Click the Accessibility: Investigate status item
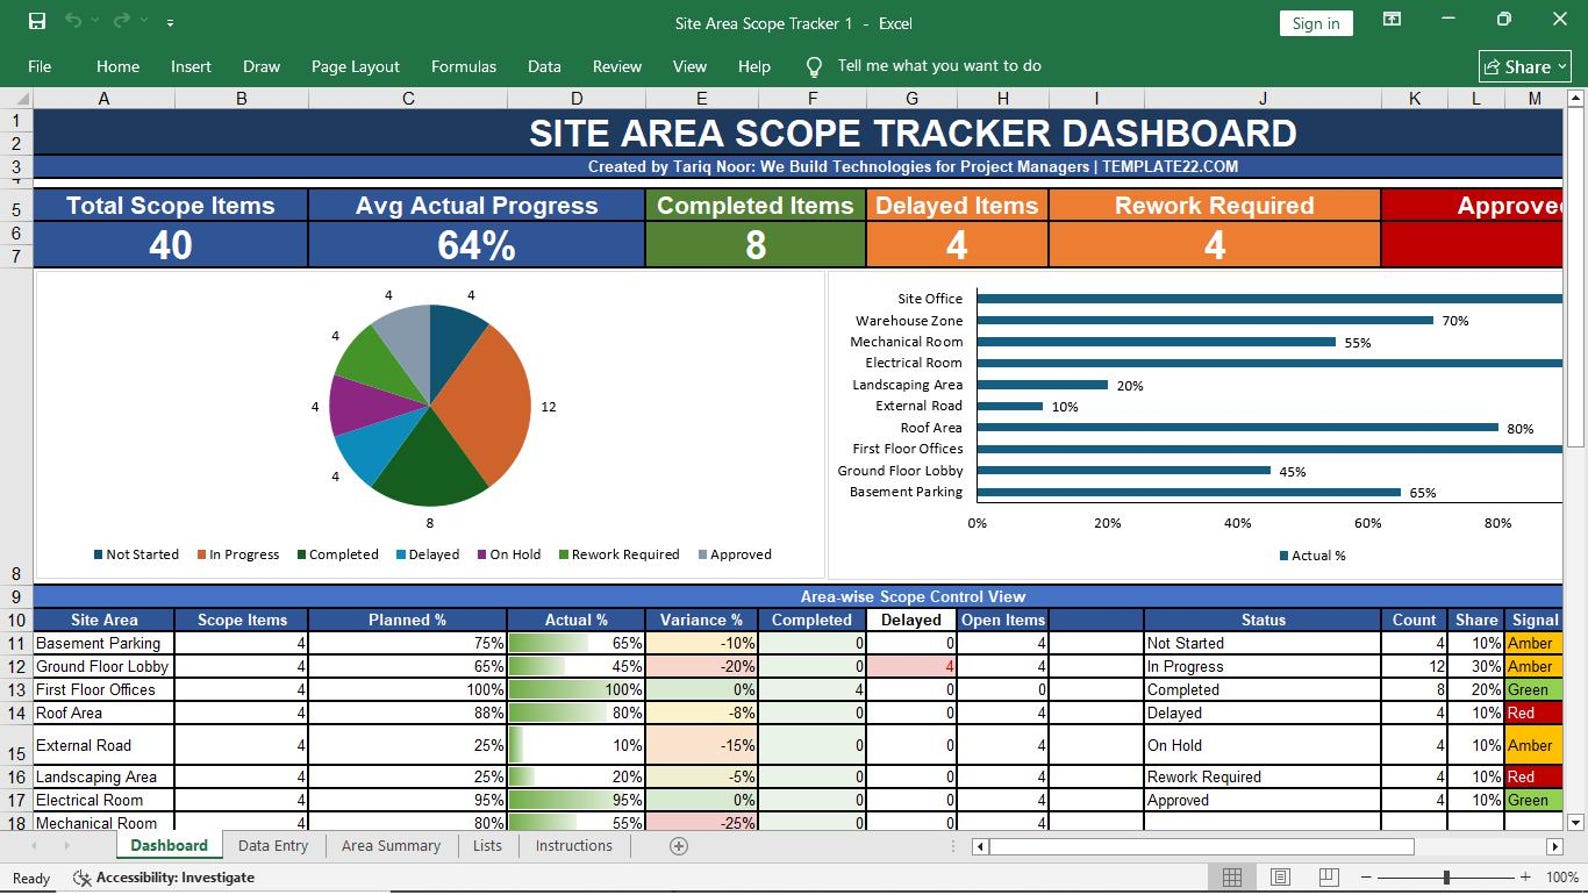1588x895 pixels. click(164, 878)
